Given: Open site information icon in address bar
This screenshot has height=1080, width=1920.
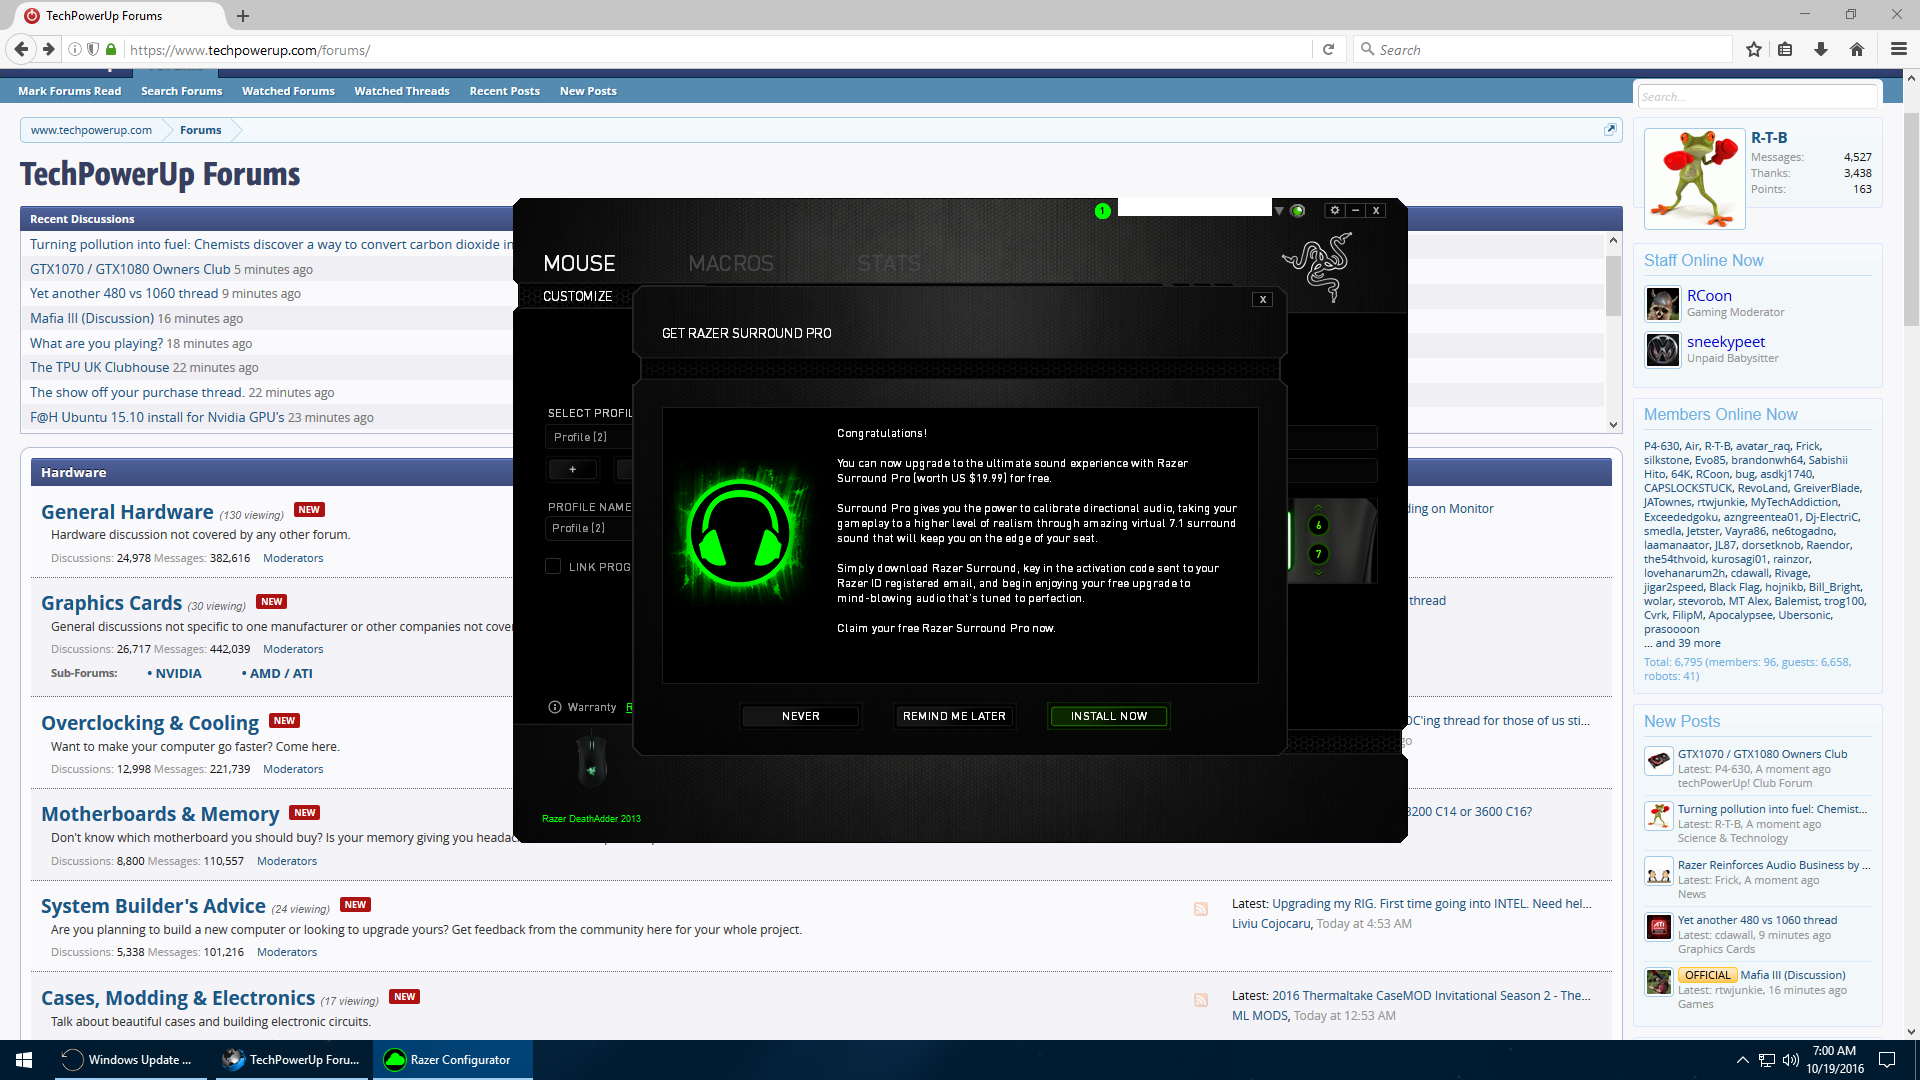Looking at the screenshot, I should [75, 49].
